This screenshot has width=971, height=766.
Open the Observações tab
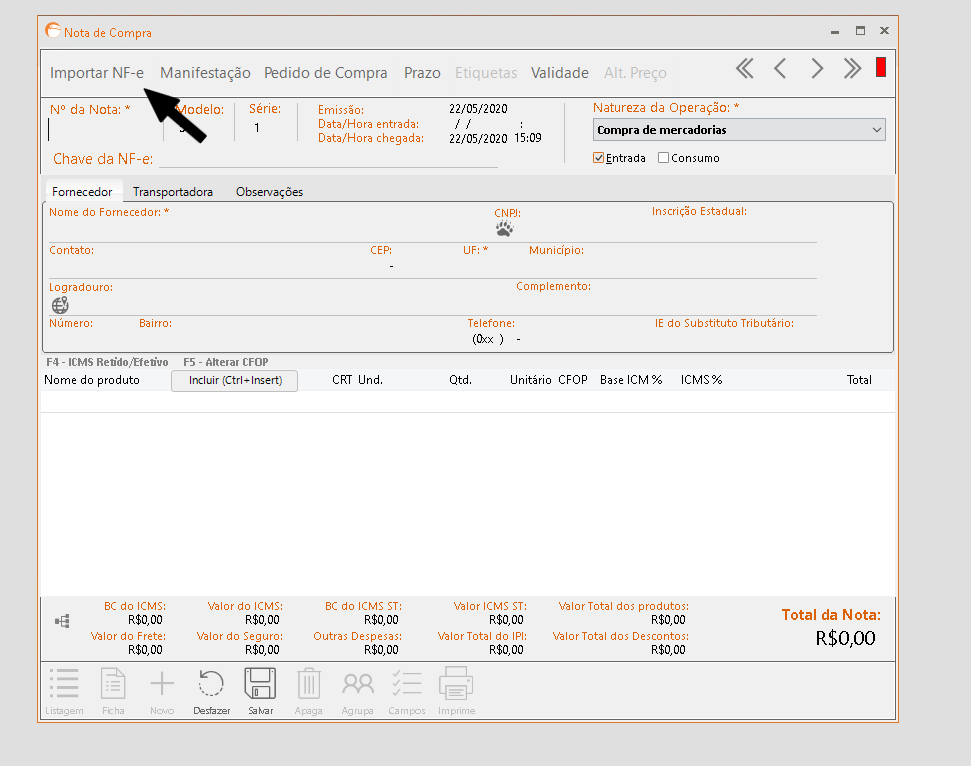(x=269, y=192)
